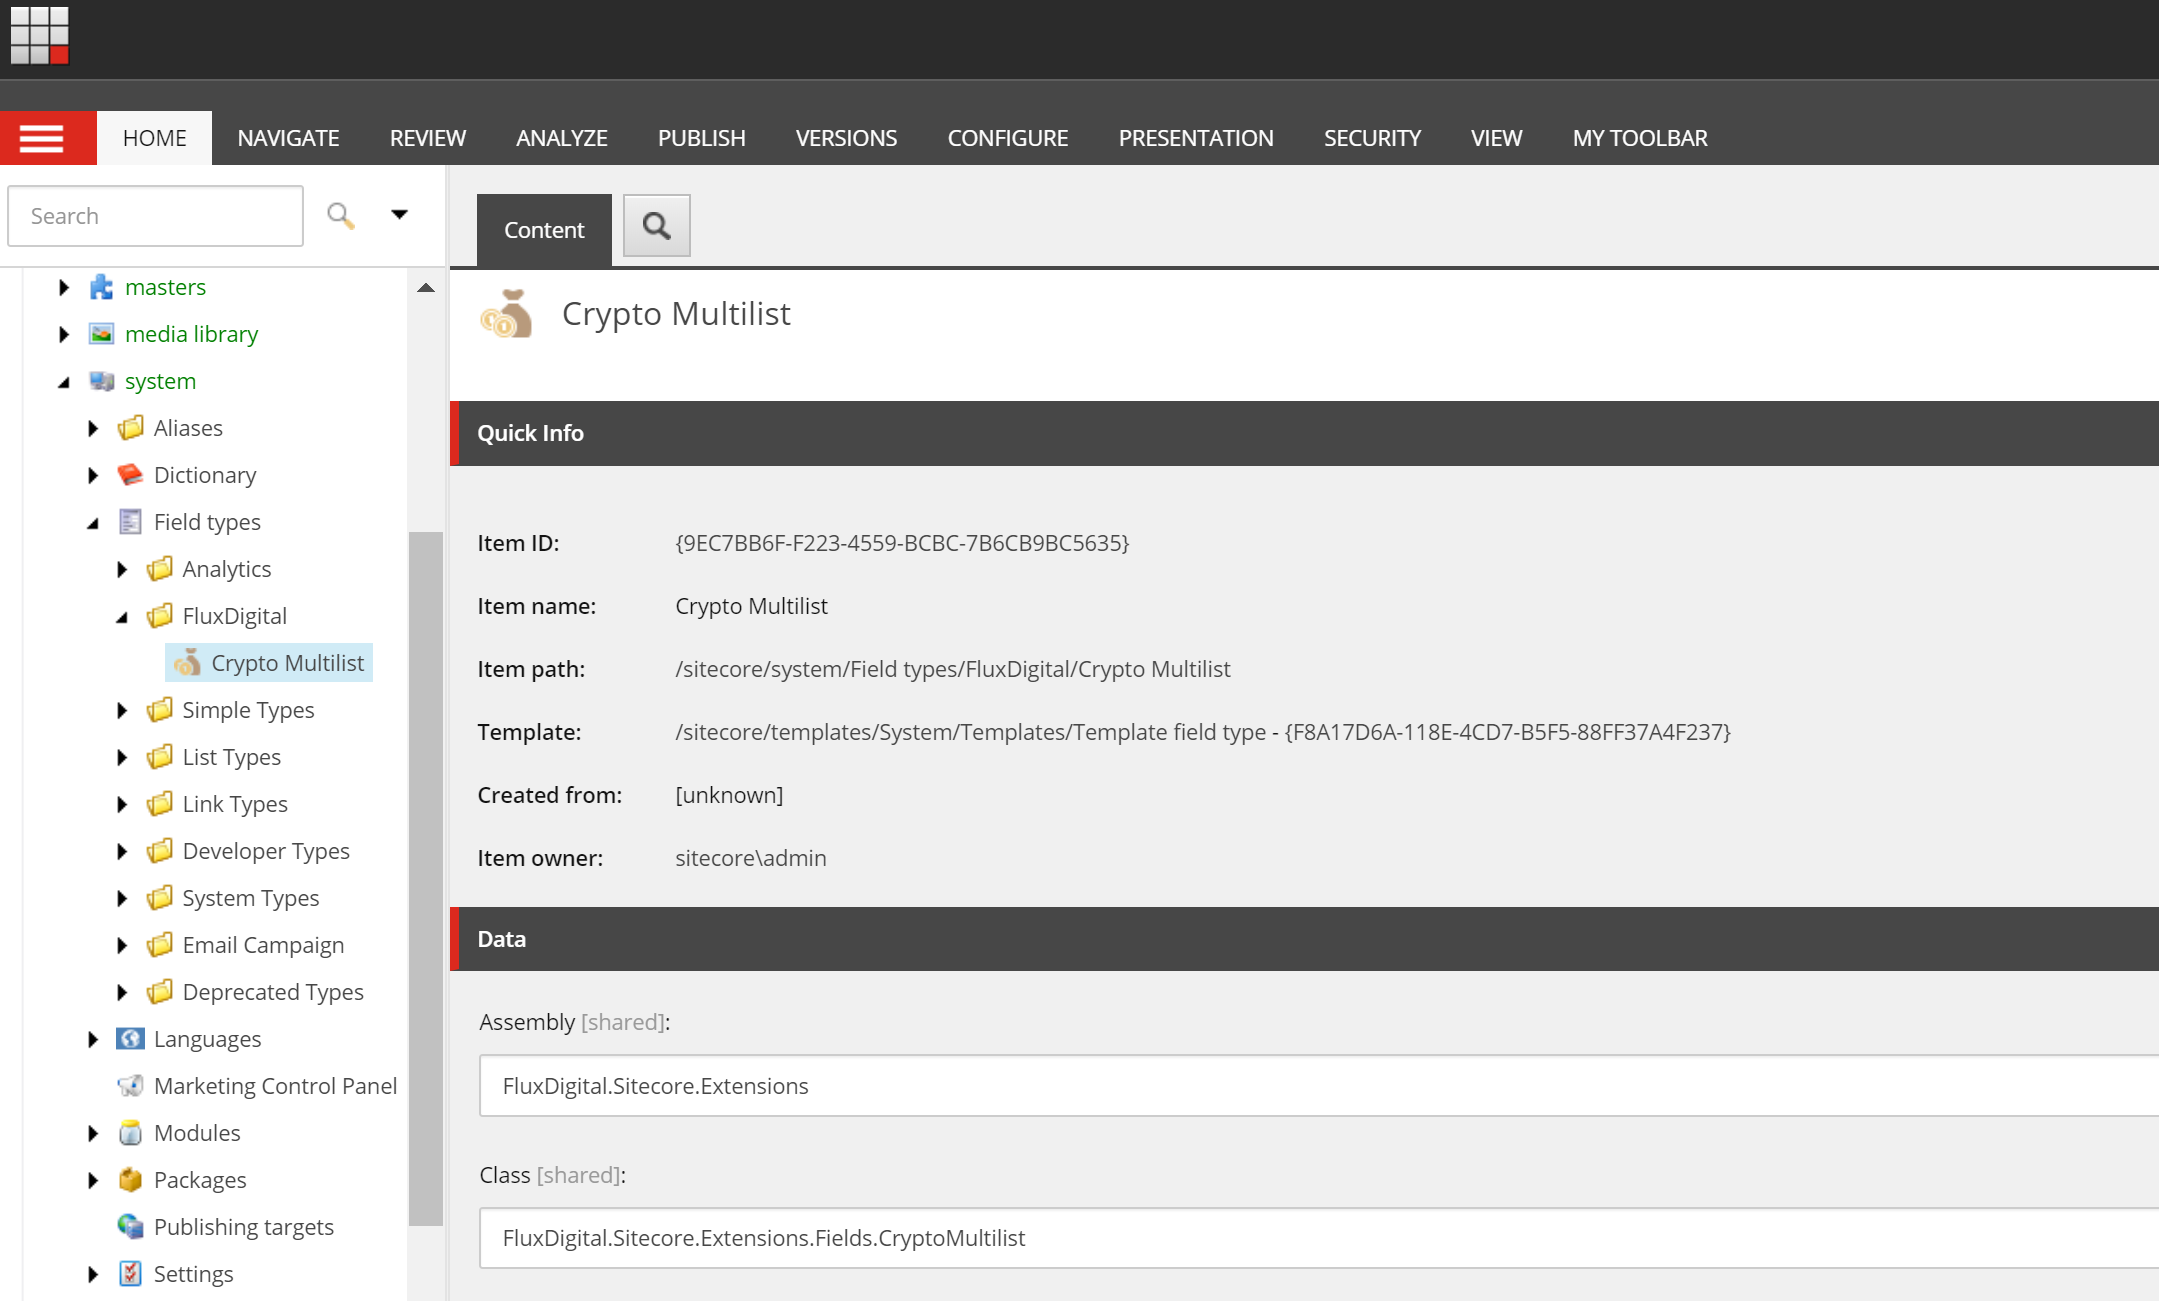
Task: Click the Simple Types folder icon
Action: tap(160, 710)
